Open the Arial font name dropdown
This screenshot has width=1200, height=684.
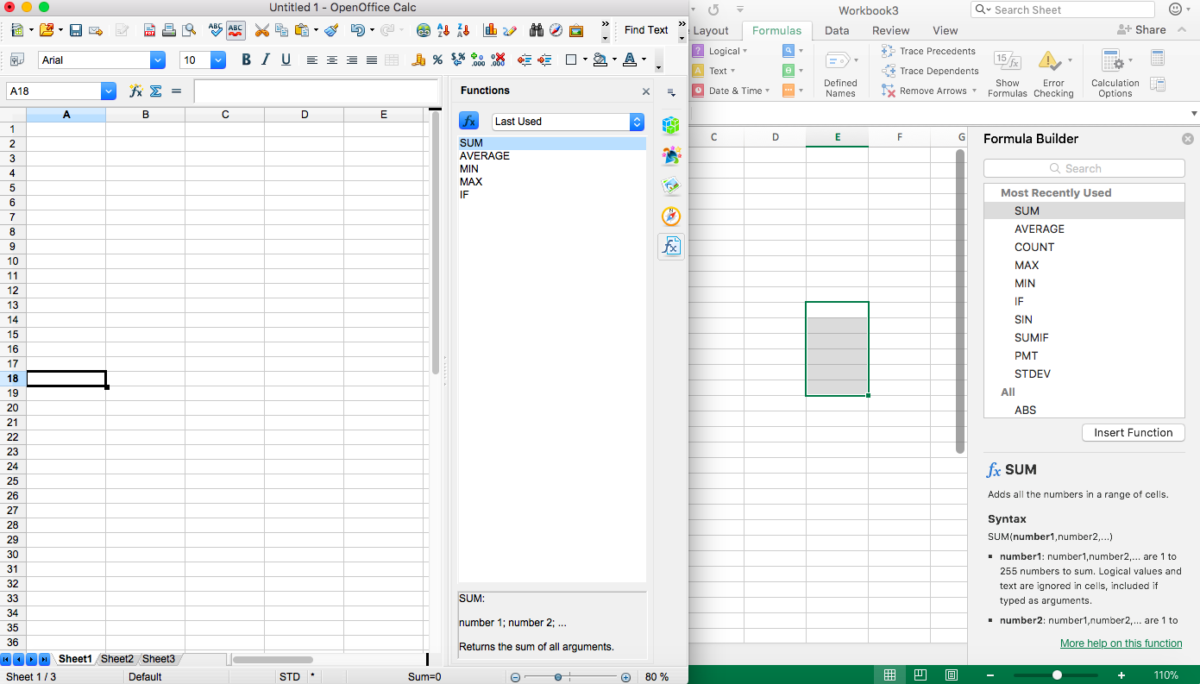(157, 59)
